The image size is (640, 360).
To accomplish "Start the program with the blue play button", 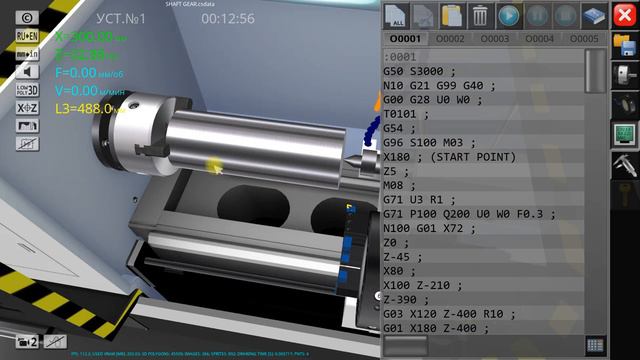I will 508,16.
